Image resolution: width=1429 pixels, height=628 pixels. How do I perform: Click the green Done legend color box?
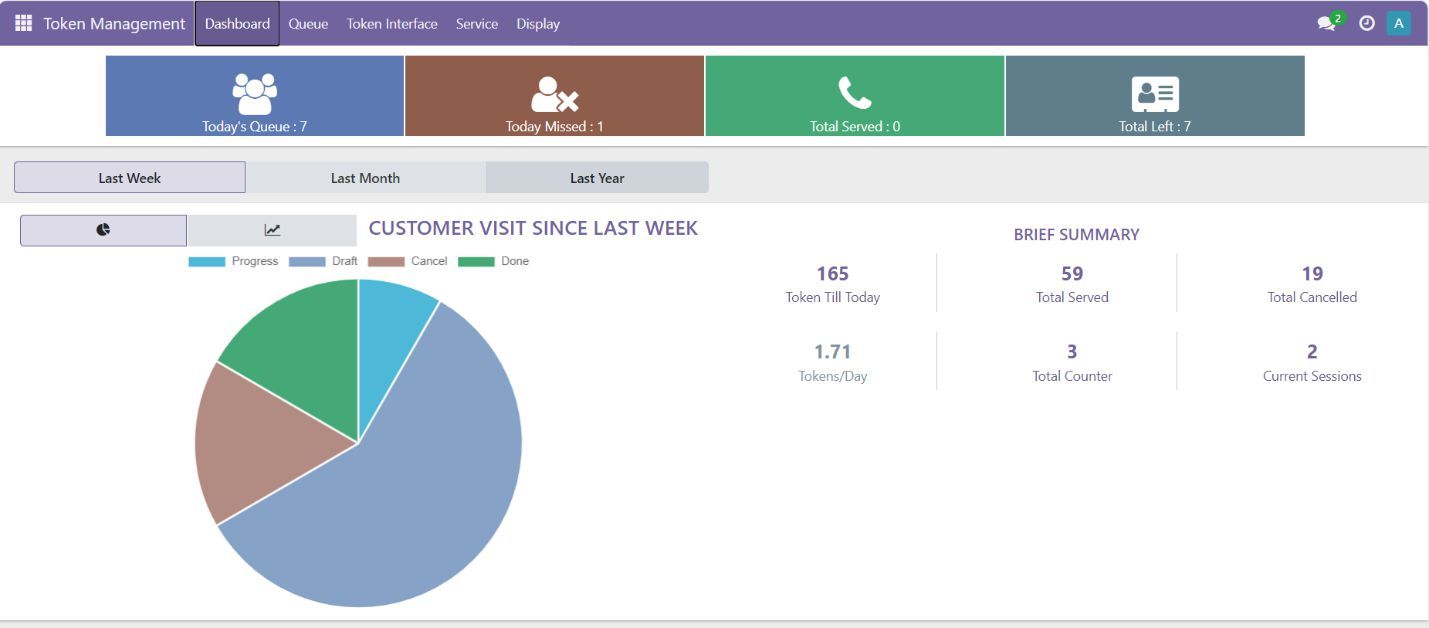coord(476,262)
